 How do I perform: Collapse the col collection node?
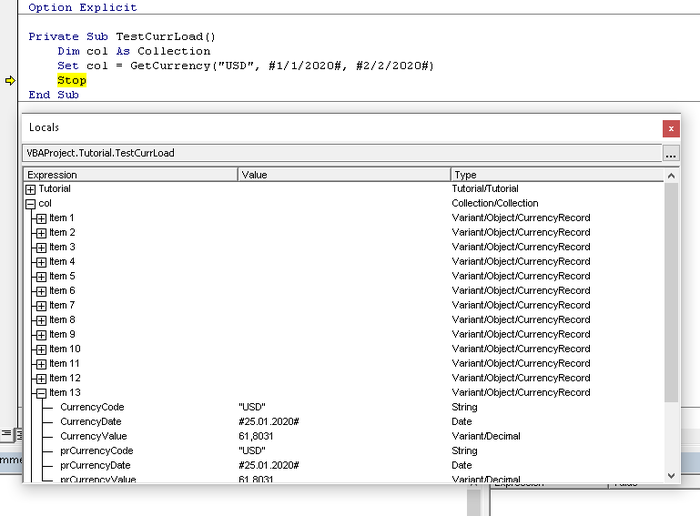point(31,204)
